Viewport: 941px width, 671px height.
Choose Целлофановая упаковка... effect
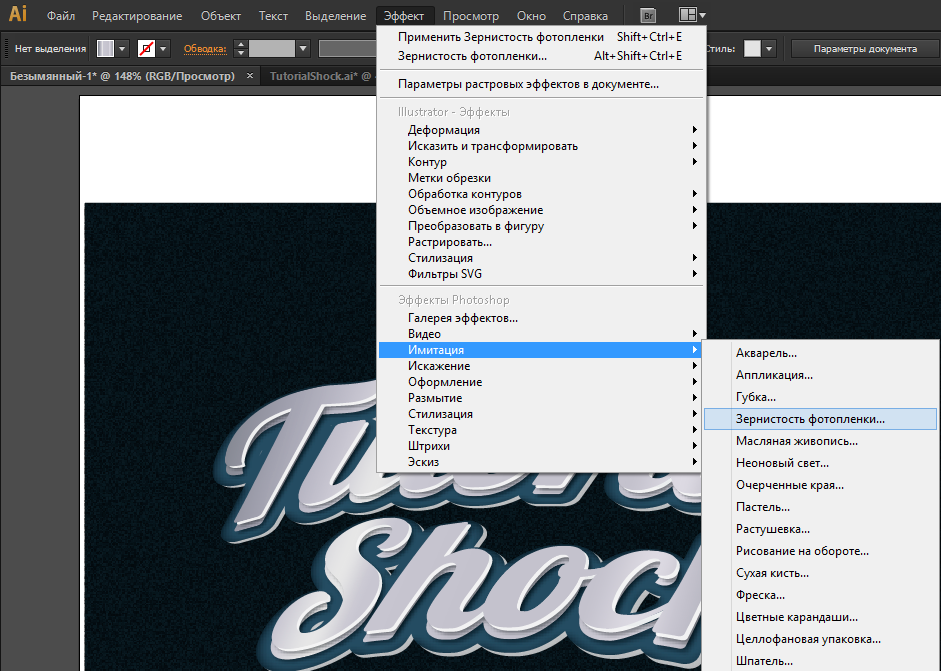tap(820, 639)
